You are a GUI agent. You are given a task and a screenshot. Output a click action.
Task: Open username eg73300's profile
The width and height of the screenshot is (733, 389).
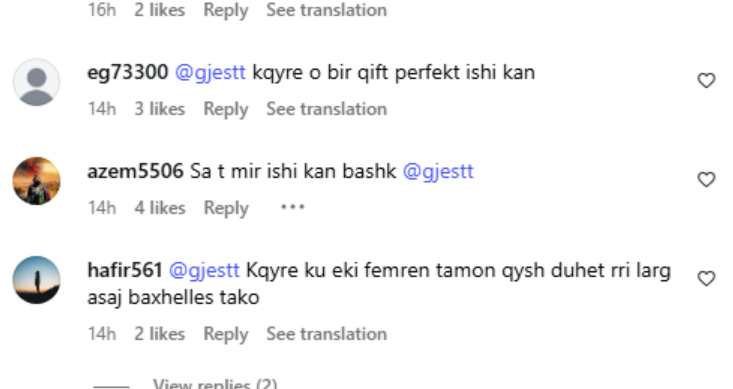(x=128, y=72)
